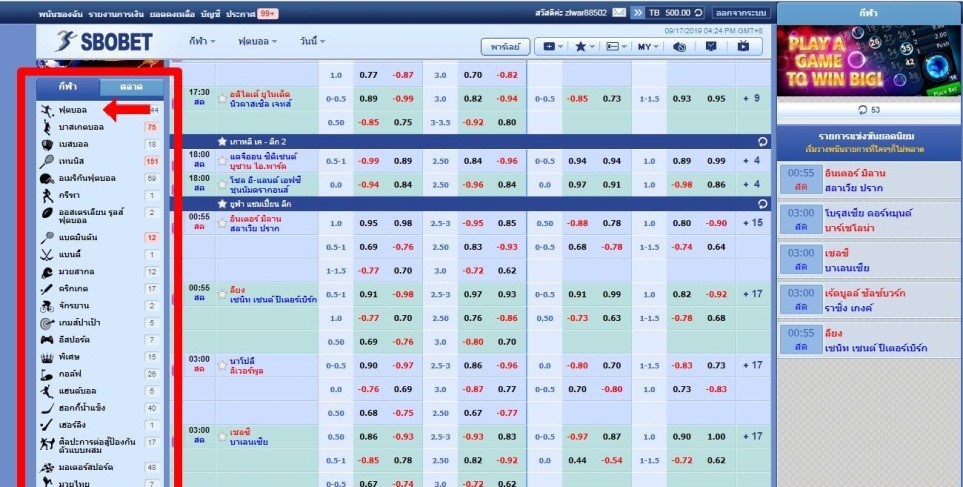Favorite the อดิไลด์ ยูไนเต็ด match star
Image resolution: width=963 pixels, height=487 pixels.
pos(222,99)
